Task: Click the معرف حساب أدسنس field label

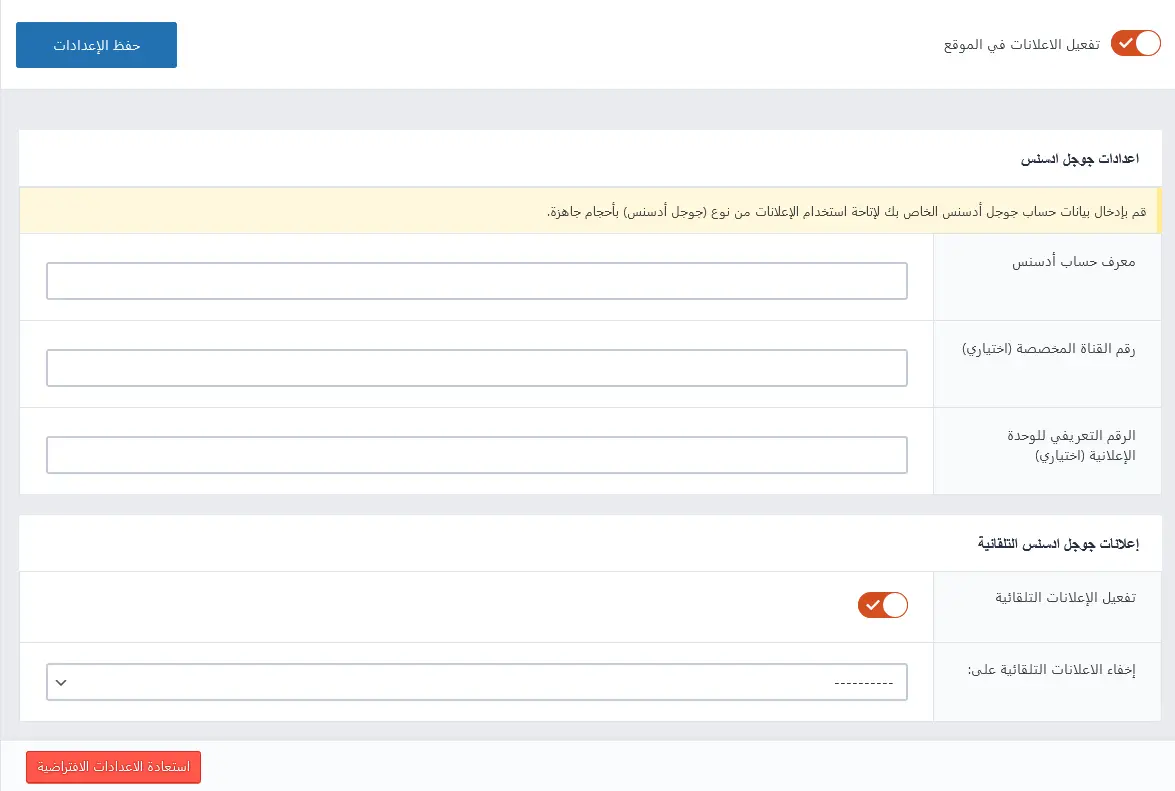Action: pos(1074,263)
